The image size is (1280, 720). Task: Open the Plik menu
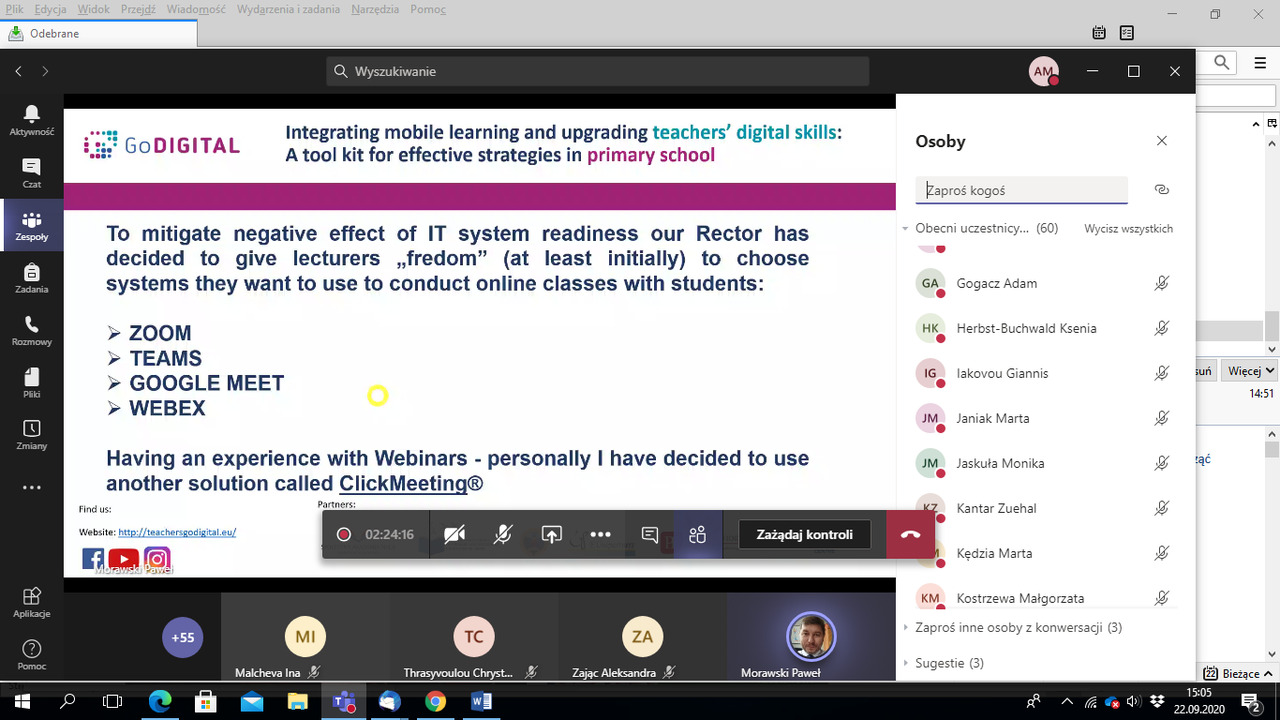coord(15,9)
